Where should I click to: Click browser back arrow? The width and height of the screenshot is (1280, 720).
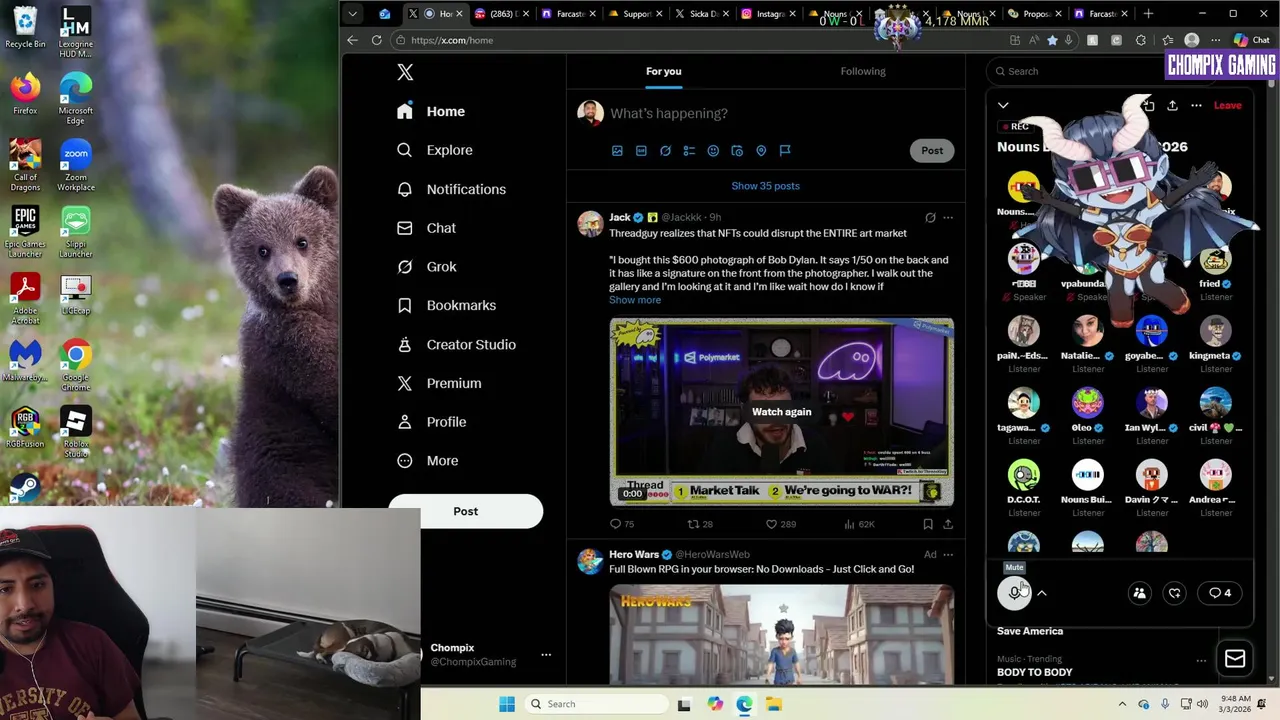pos(352,40)
